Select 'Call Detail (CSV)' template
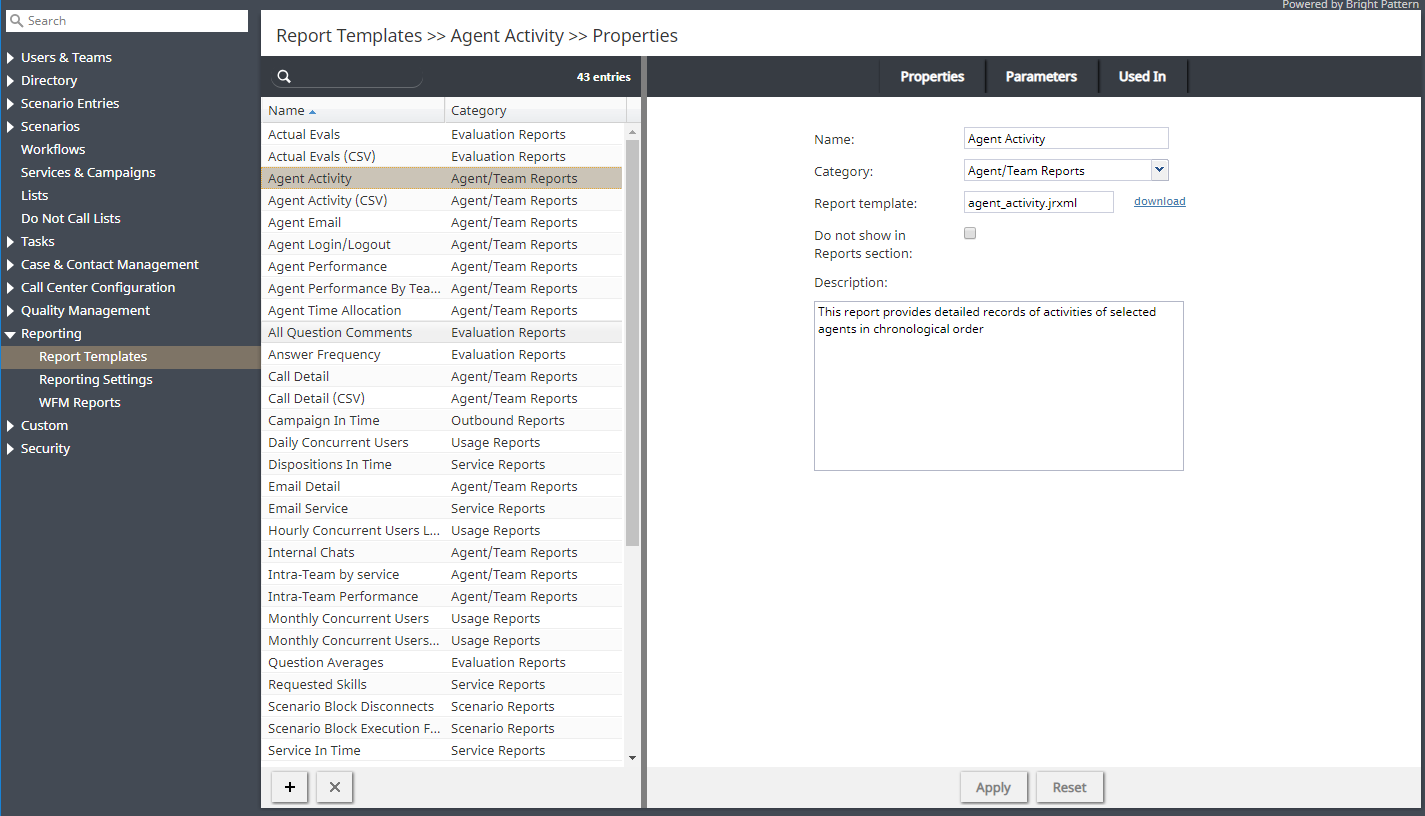Screen dimensions: 1425x816 tap(442, 398)
